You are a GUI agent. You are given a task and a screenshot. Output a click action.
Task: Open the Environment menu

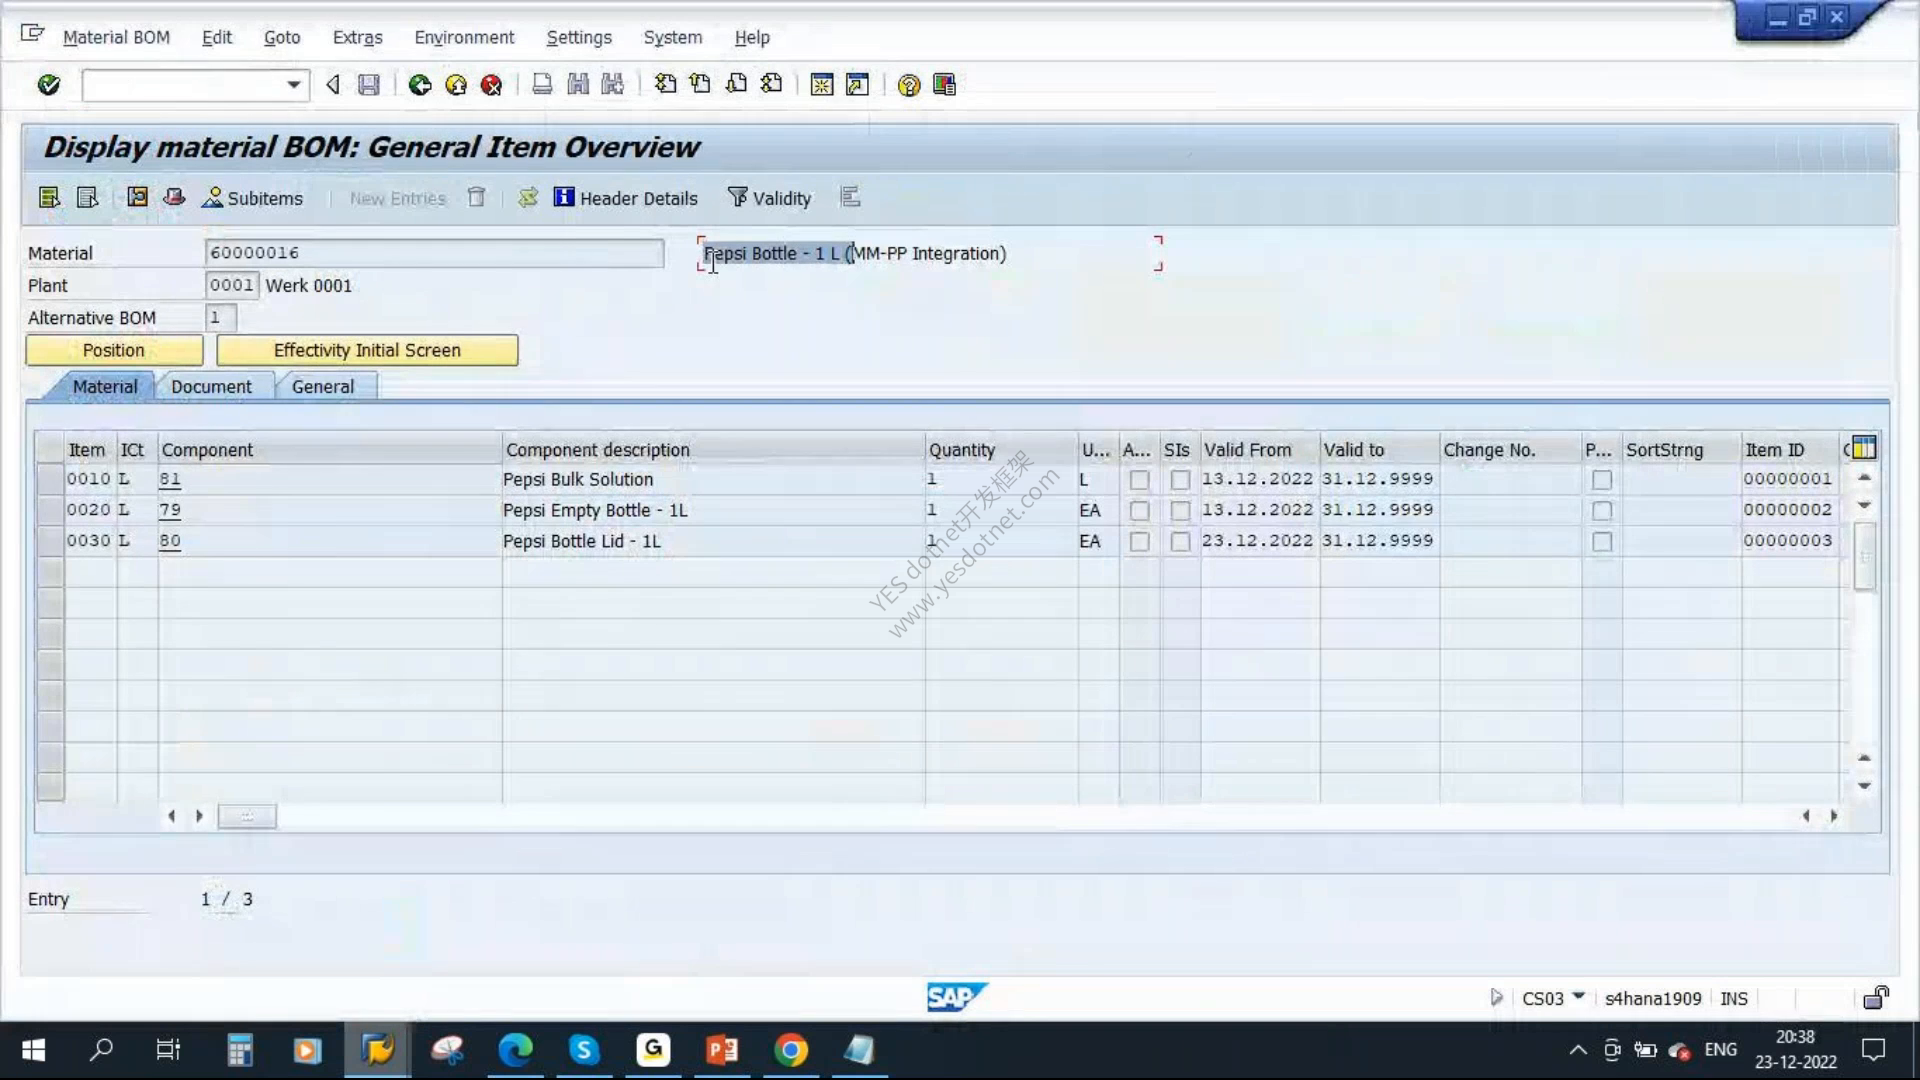(464, 37)
